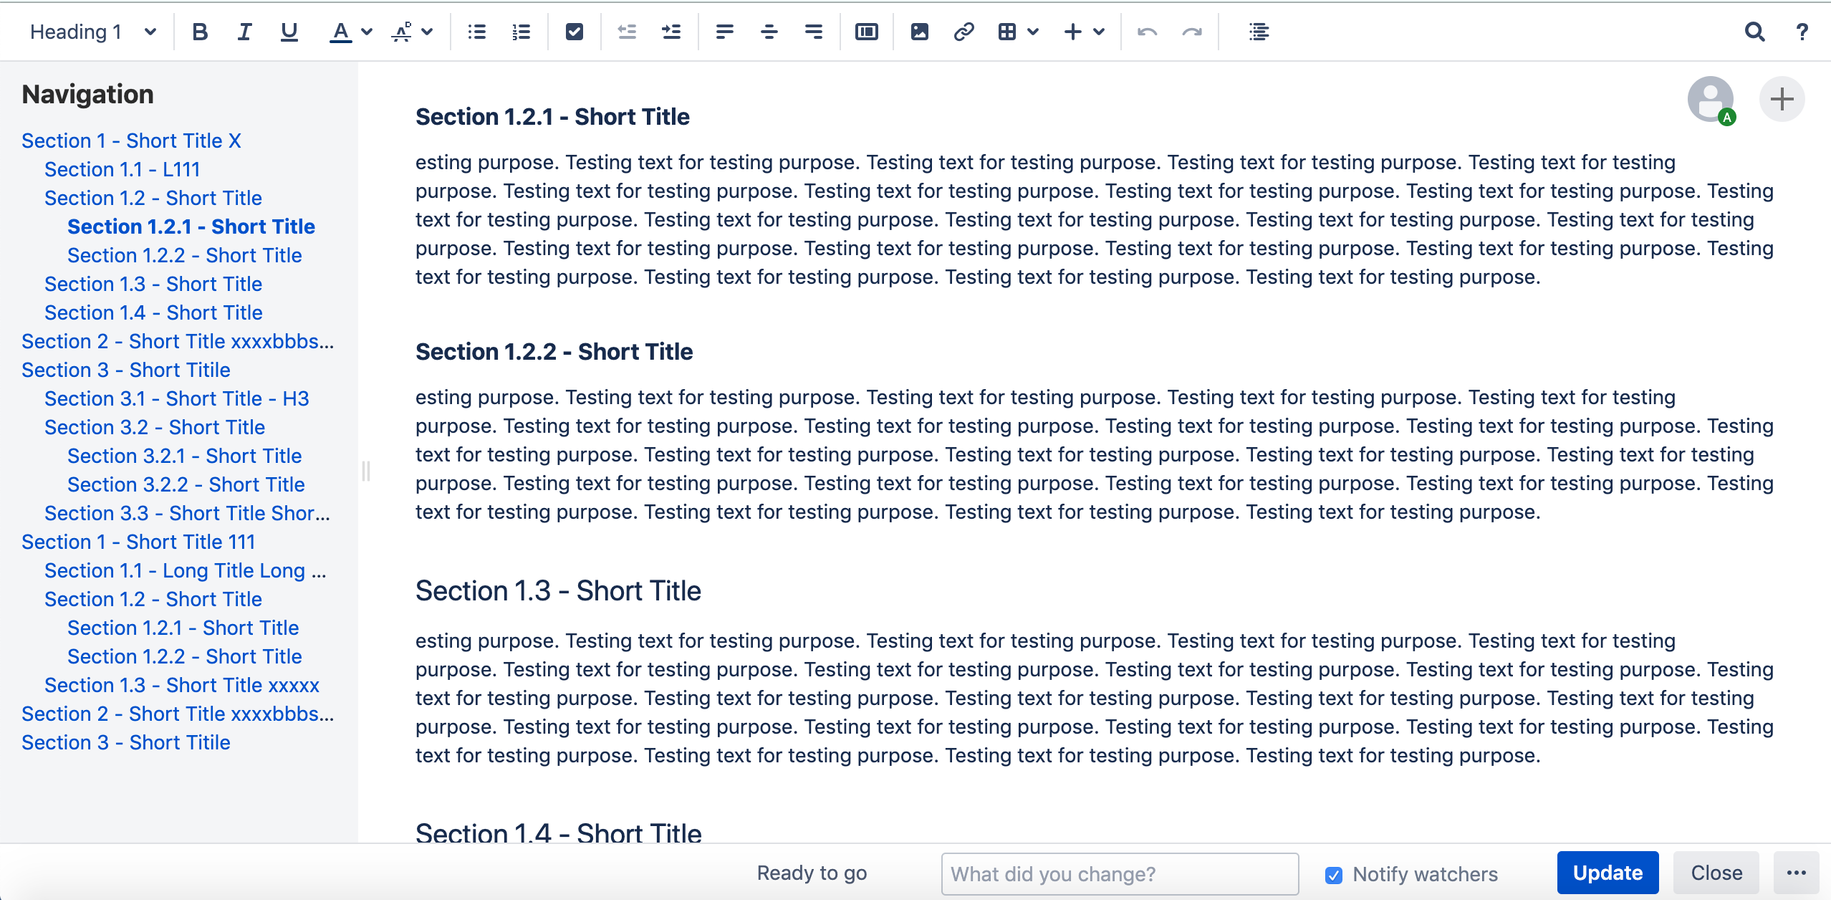
Task: Click the 'What did you change?' field
Action: pyautogui.click(x=1120, y=874)
